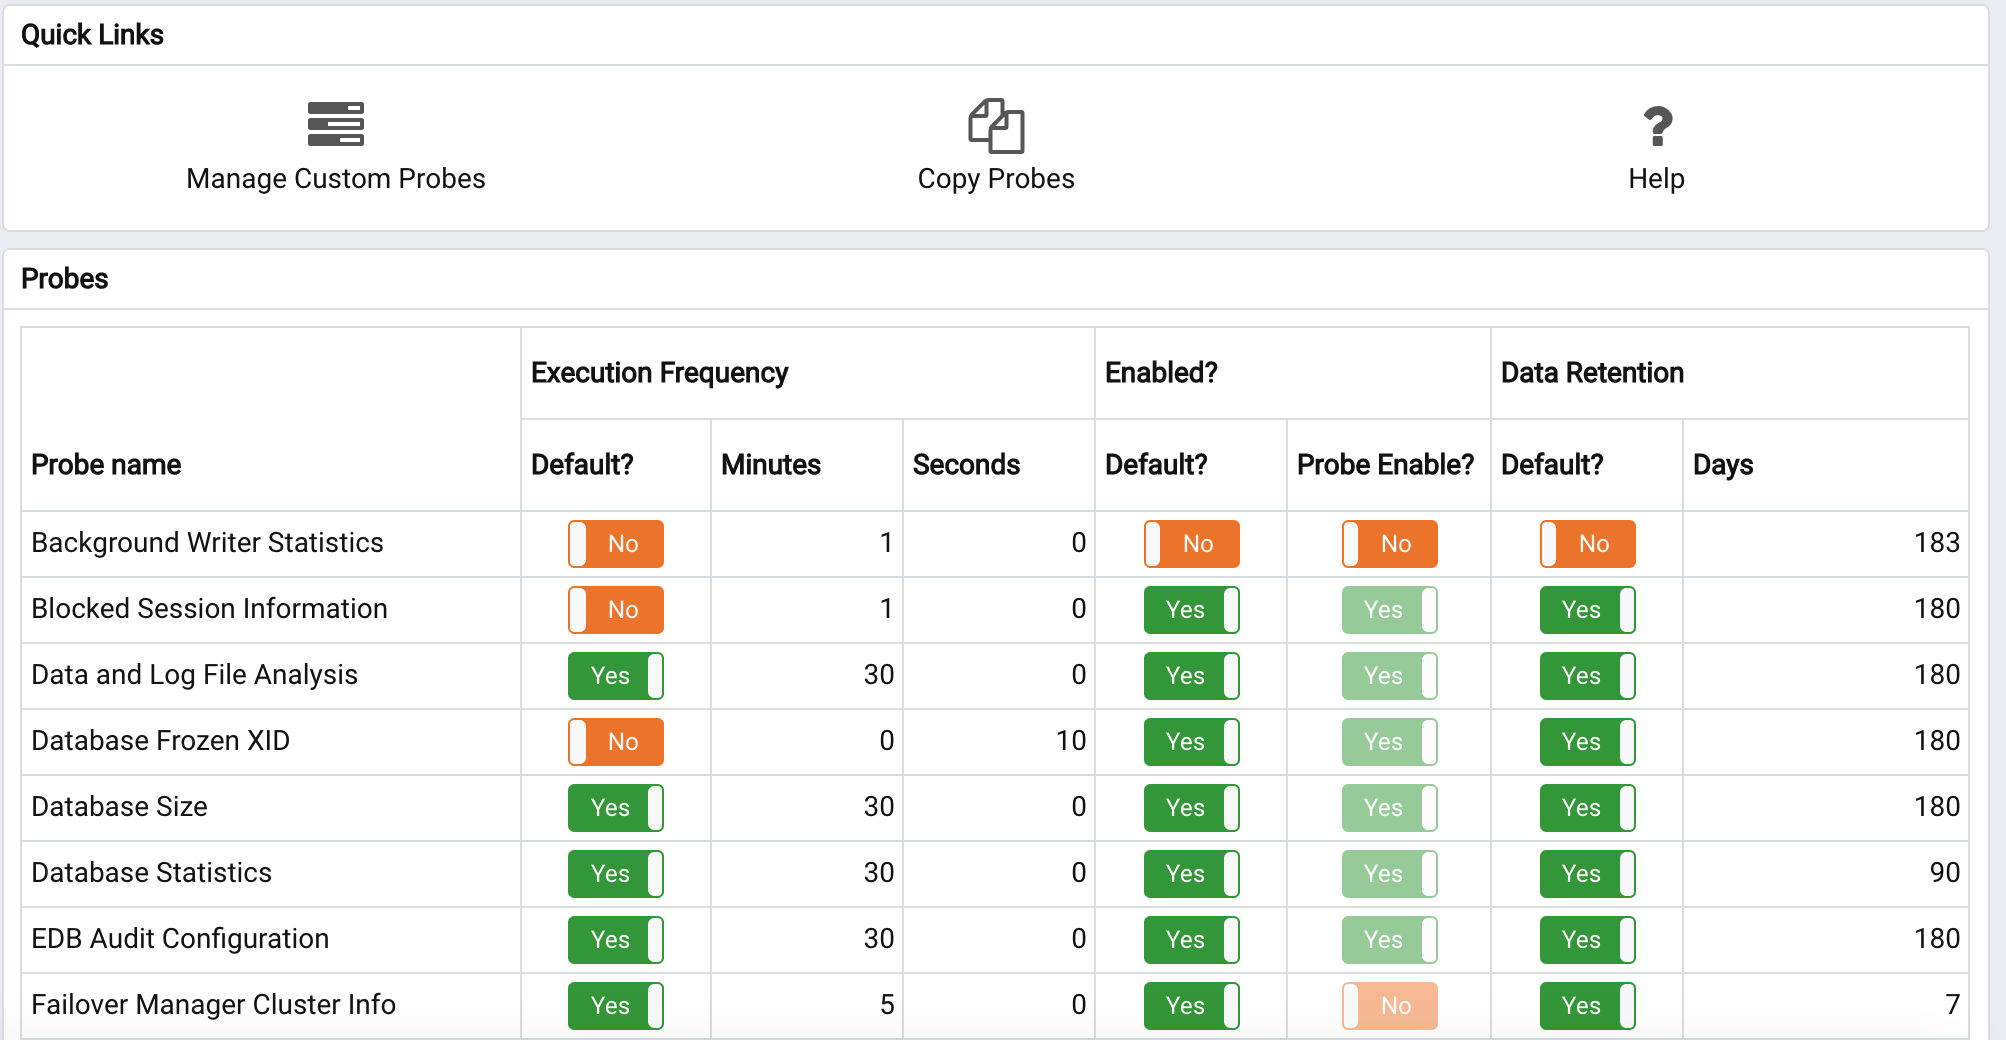Image resolution: width=2006 pixels, height=1040 pixels.
Task: Toggle Enabled default for Blocked Session Information
Action: pos(1192,610)
